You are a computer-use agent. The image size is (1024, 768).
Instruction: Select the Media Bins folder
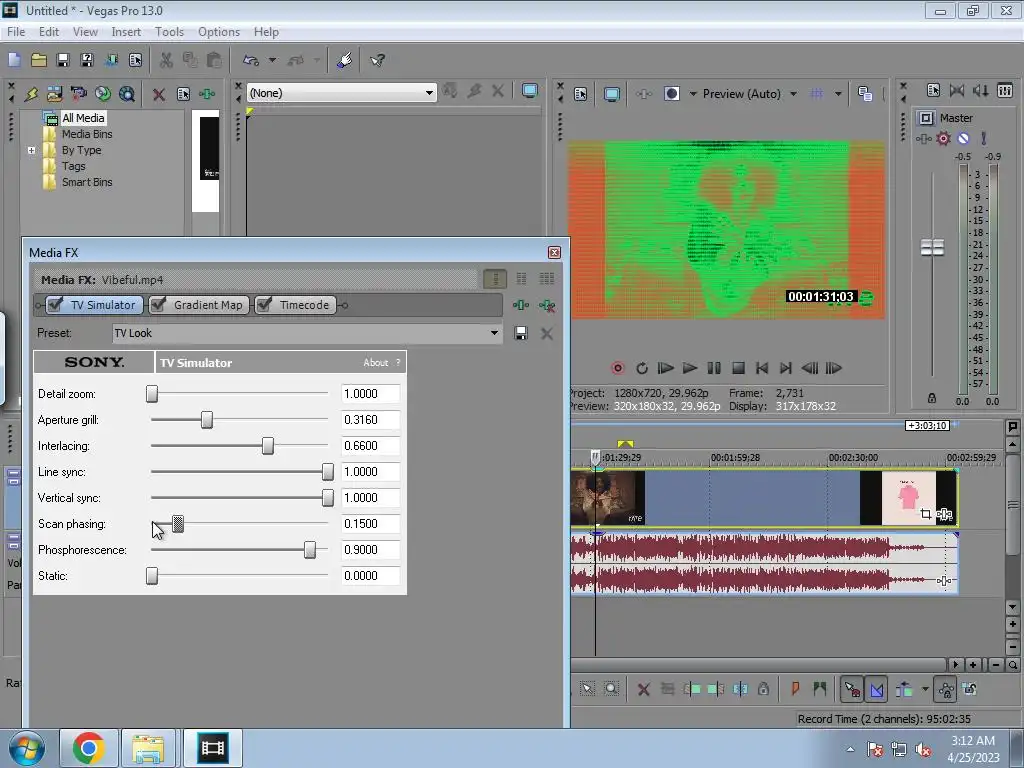(87, 134)
